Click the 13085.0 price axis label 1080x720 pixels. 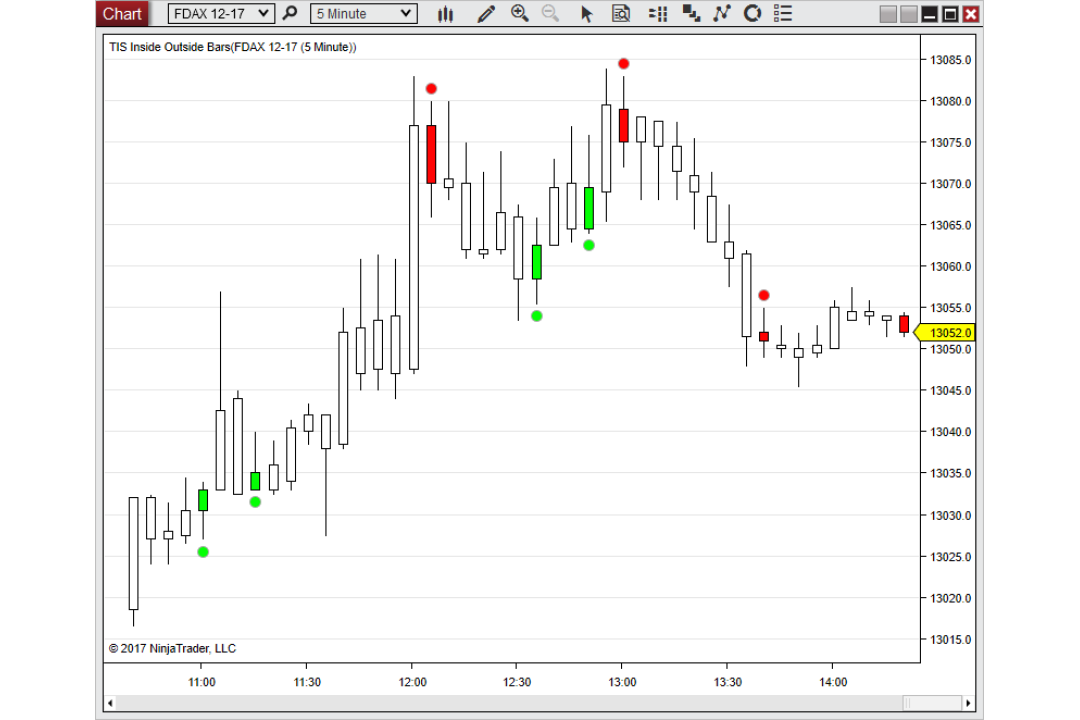pos(951,60)
